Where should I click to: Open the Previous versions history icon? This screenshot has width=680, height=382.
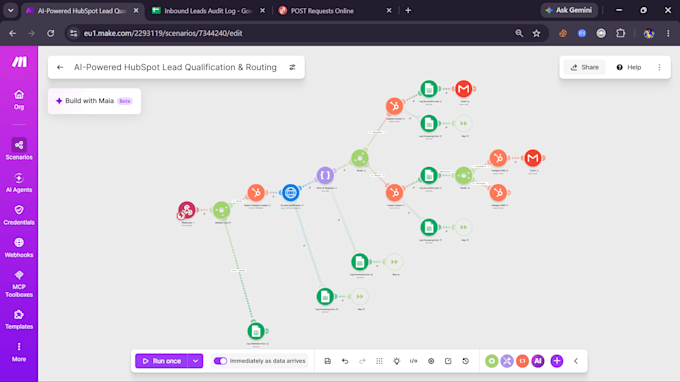coord(465,361)
